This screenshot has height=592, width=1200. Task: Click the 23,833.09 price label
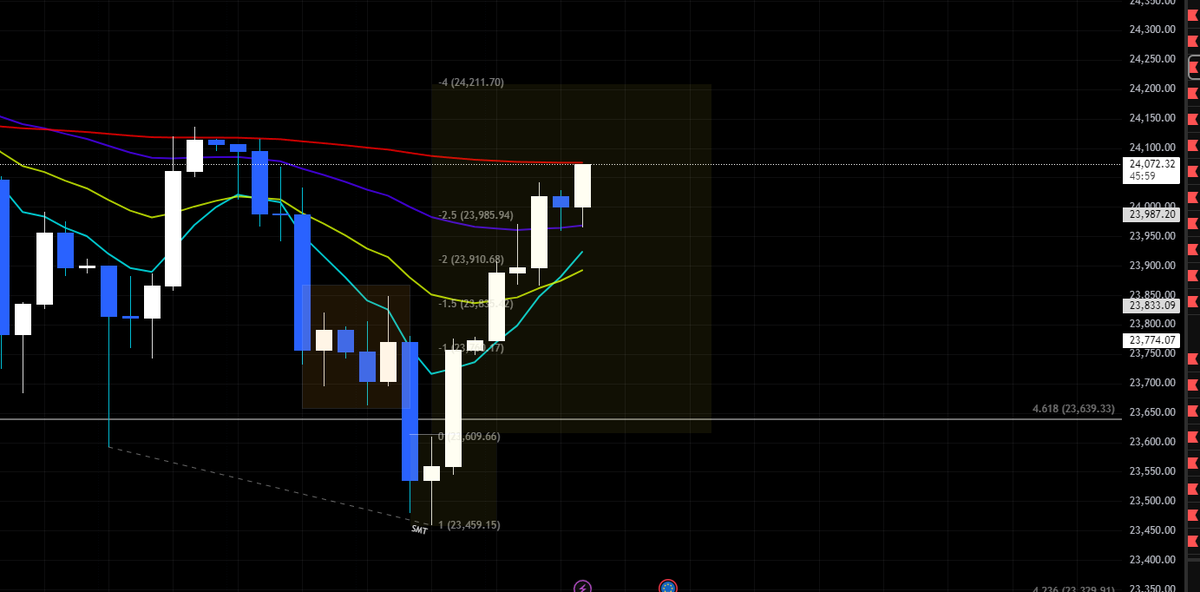[x=1151, y=305]
